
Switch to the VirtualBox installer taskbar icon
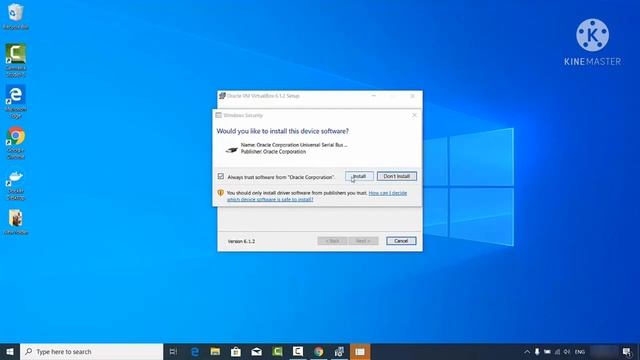tap(339, 351)
